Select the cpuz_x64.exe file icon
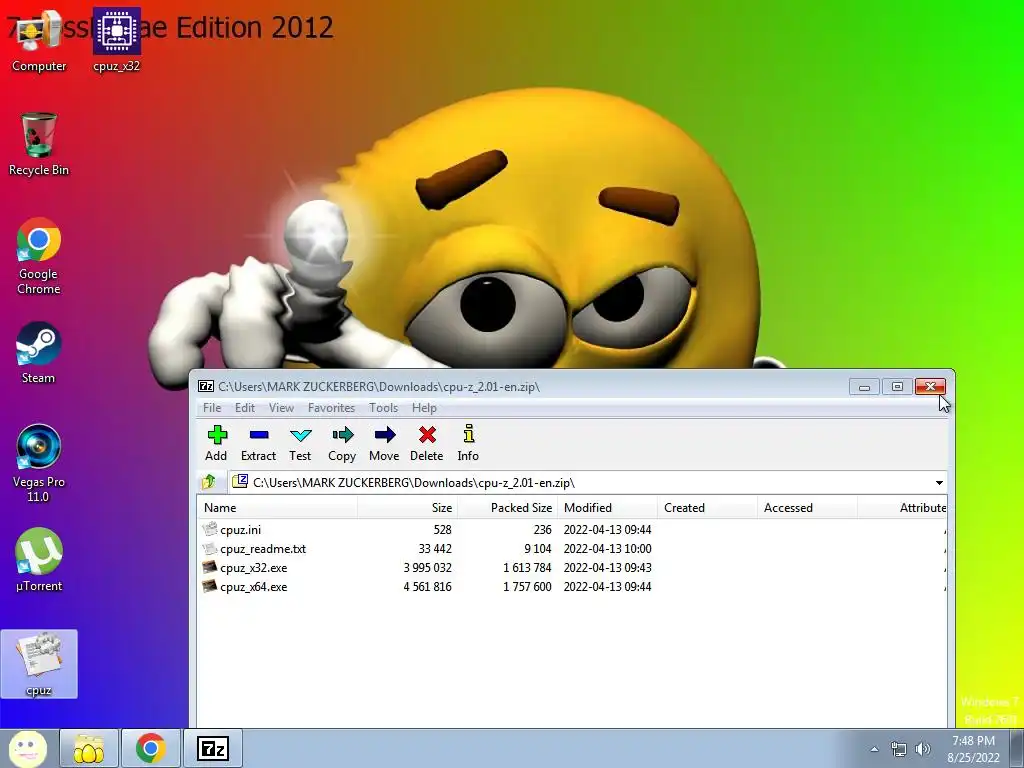This screenshot has width=1024, height=768. point(210,586)
